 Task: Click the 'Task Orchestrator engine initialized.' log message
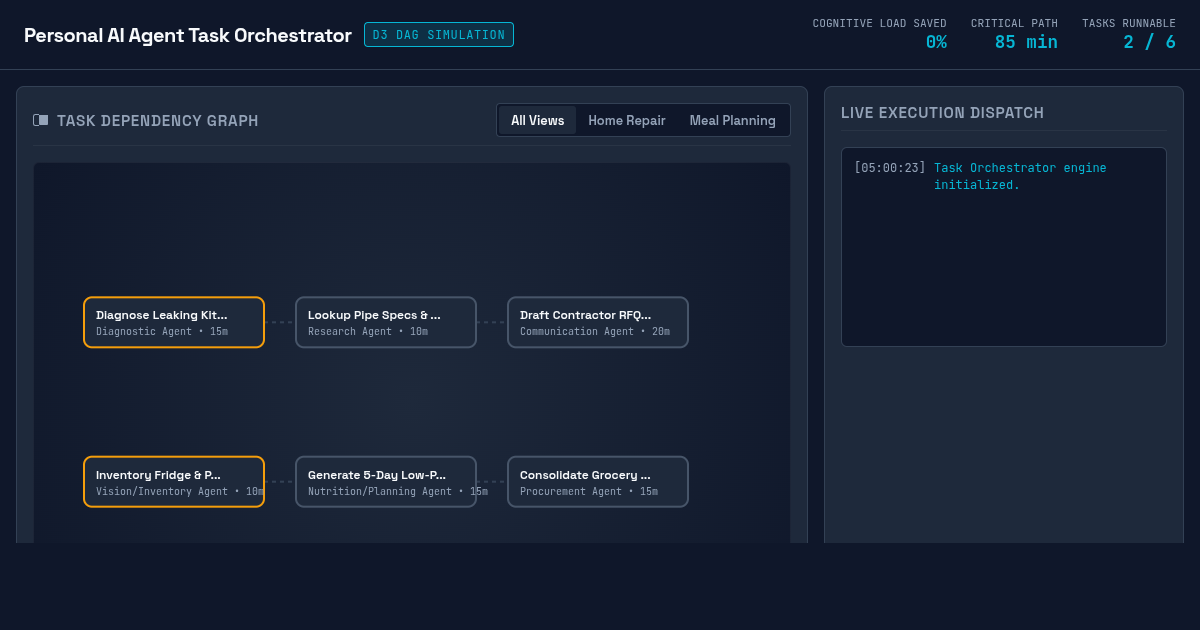(1020, 176)
